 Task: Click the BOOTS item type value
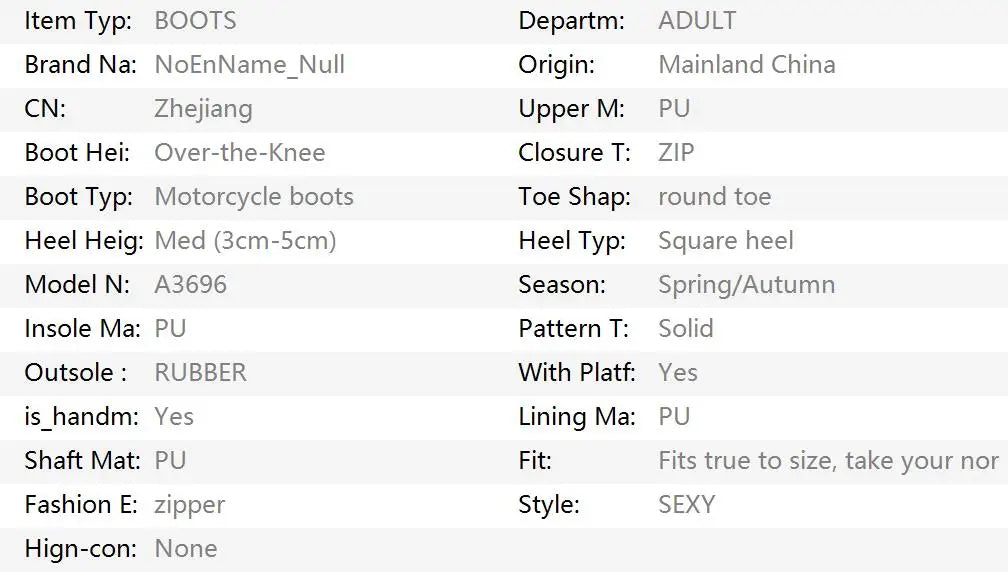coord(195,21)
